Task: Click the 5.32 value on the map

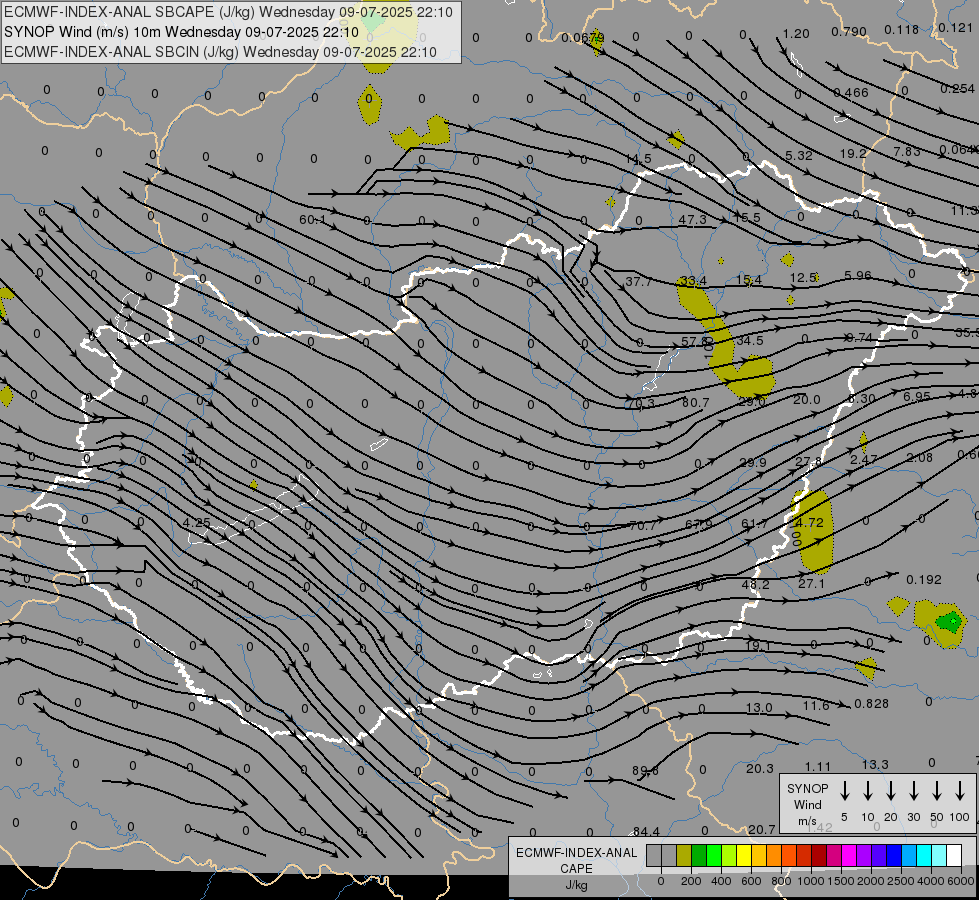Action: [x=799, y=156]
